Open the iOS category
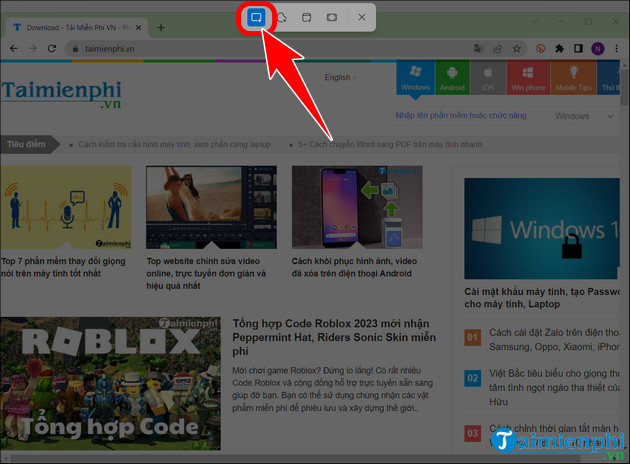 (488, 78)
